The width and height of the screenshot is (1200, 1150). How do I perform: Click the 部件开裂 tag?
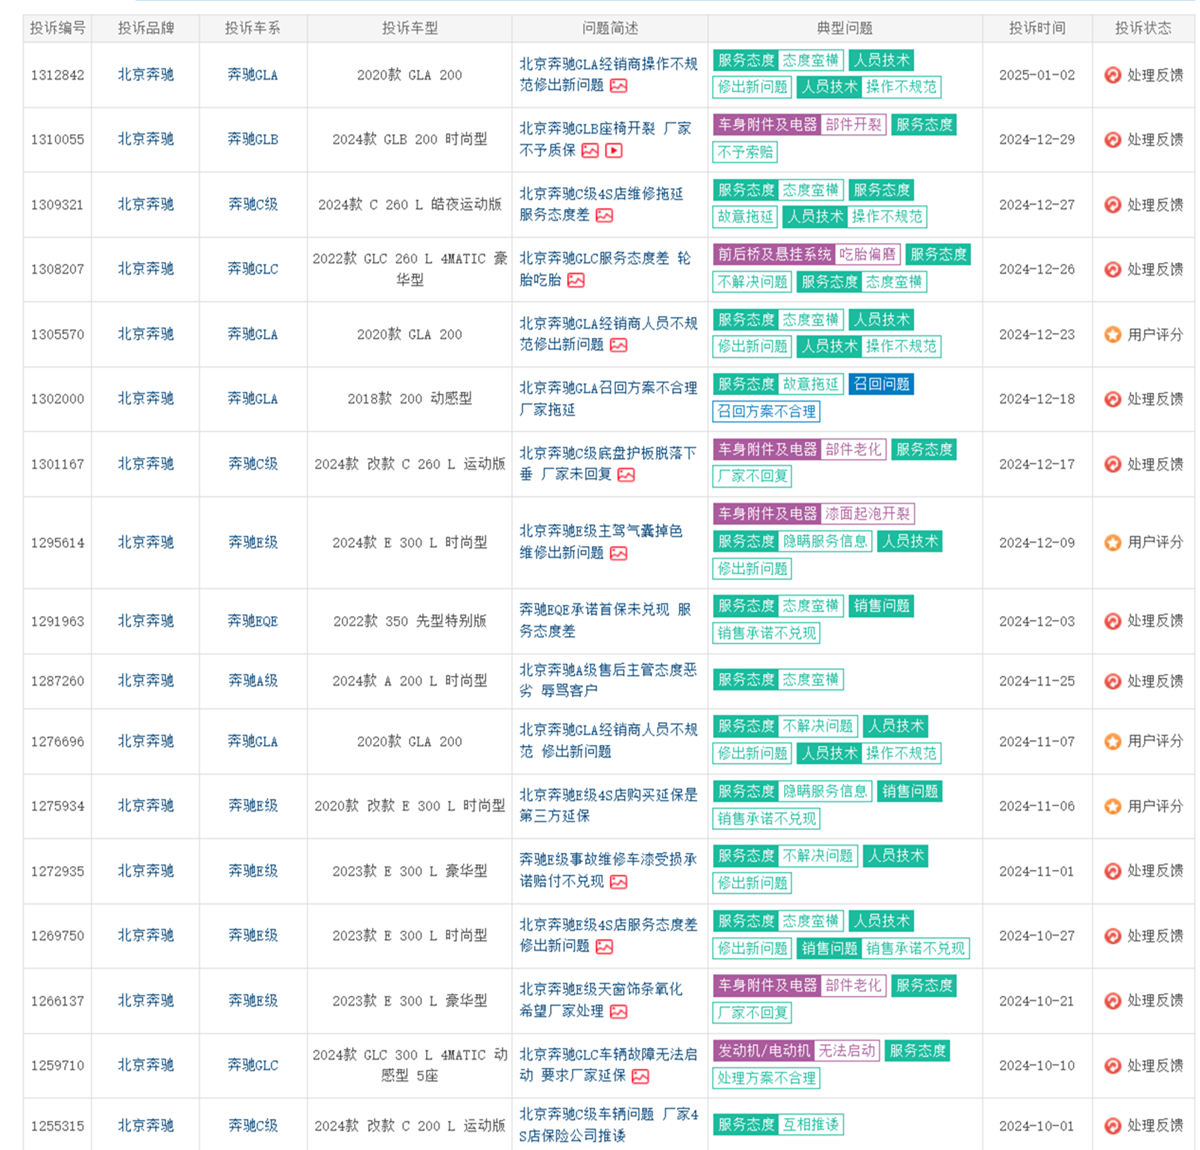click(853, 125)
